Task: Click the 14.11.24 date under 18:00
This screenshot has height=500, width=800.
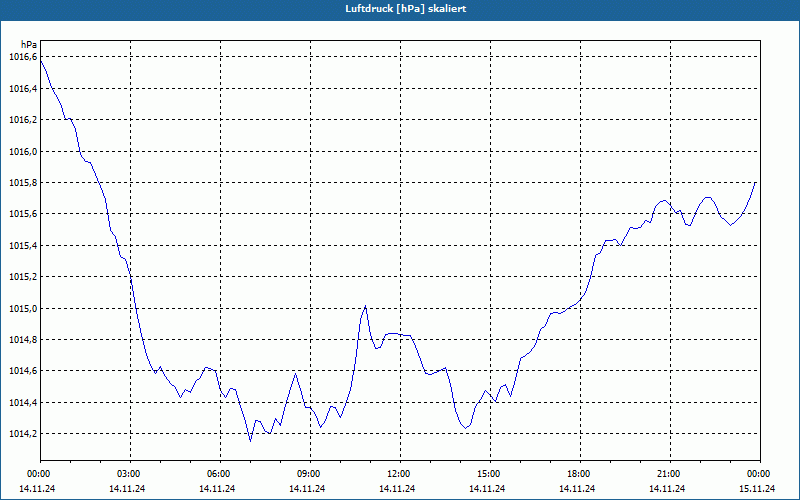Action: [577, 488]
